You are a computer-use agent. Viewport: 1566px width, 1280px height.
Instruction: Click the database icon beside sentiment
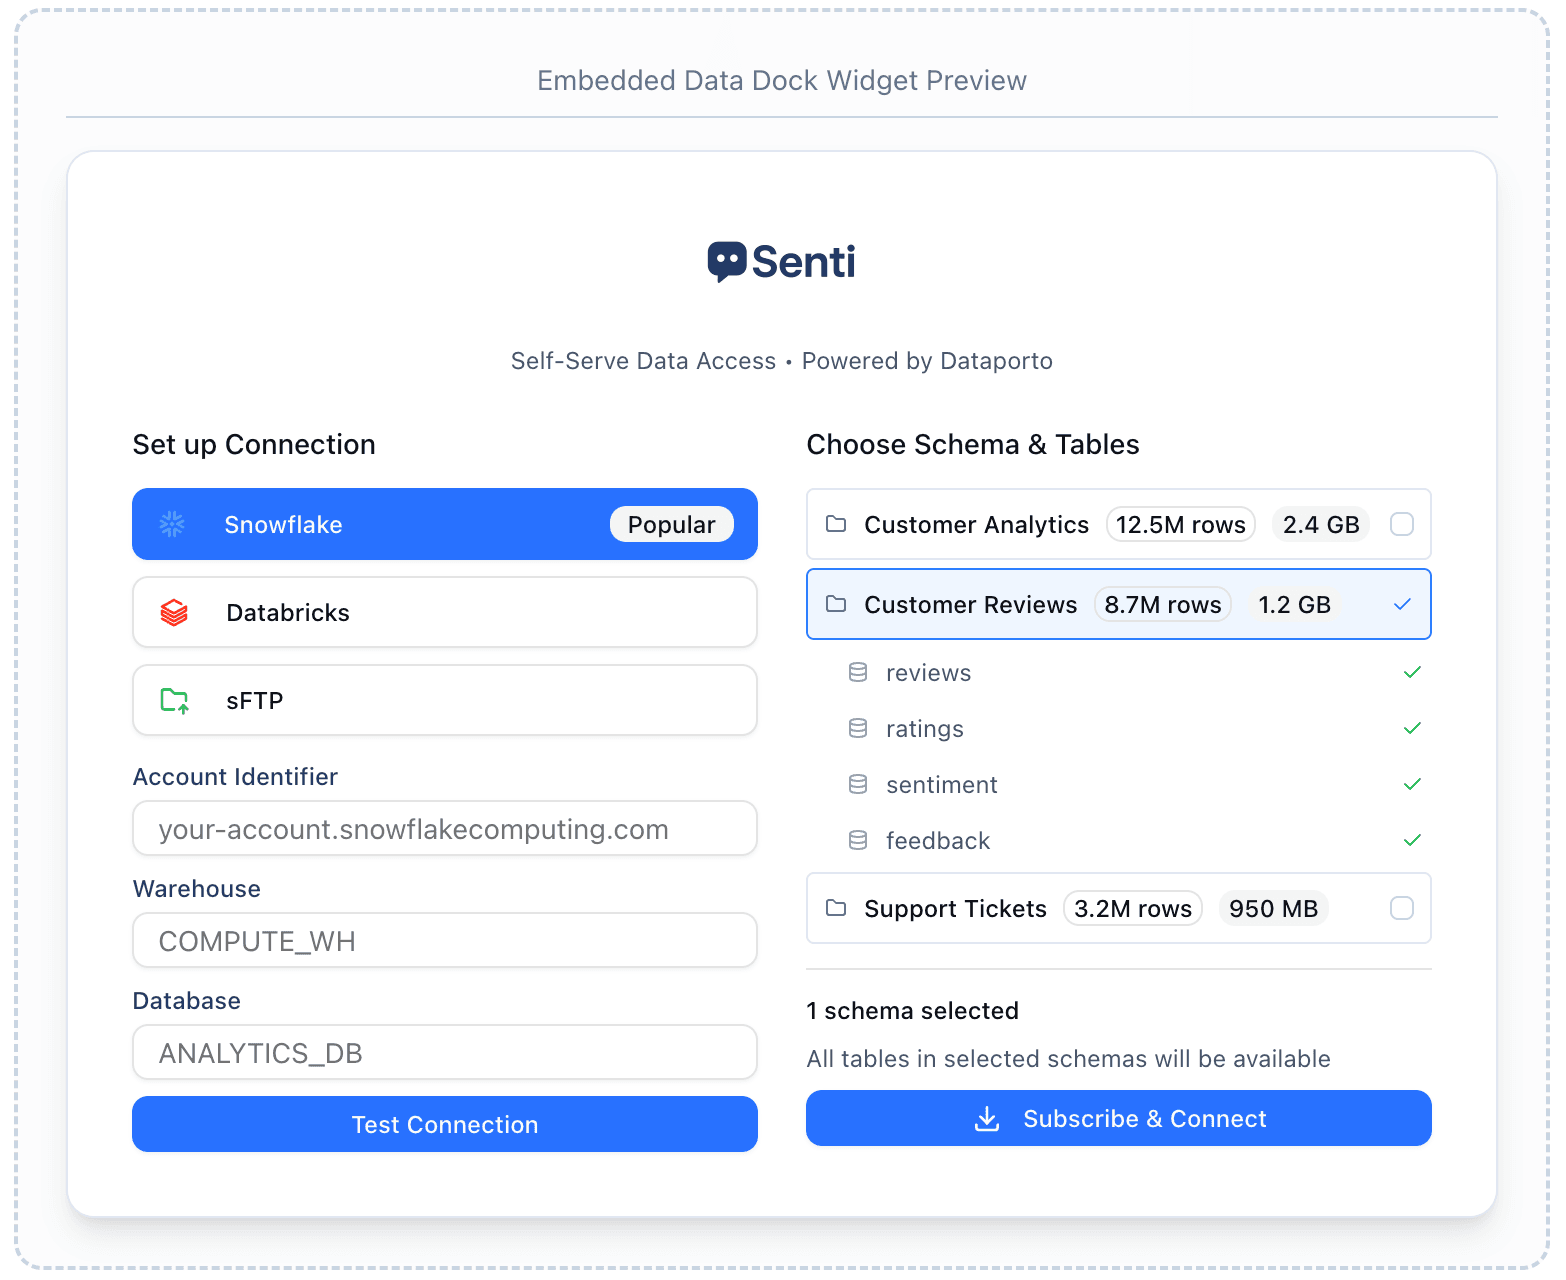coord(857,784)
